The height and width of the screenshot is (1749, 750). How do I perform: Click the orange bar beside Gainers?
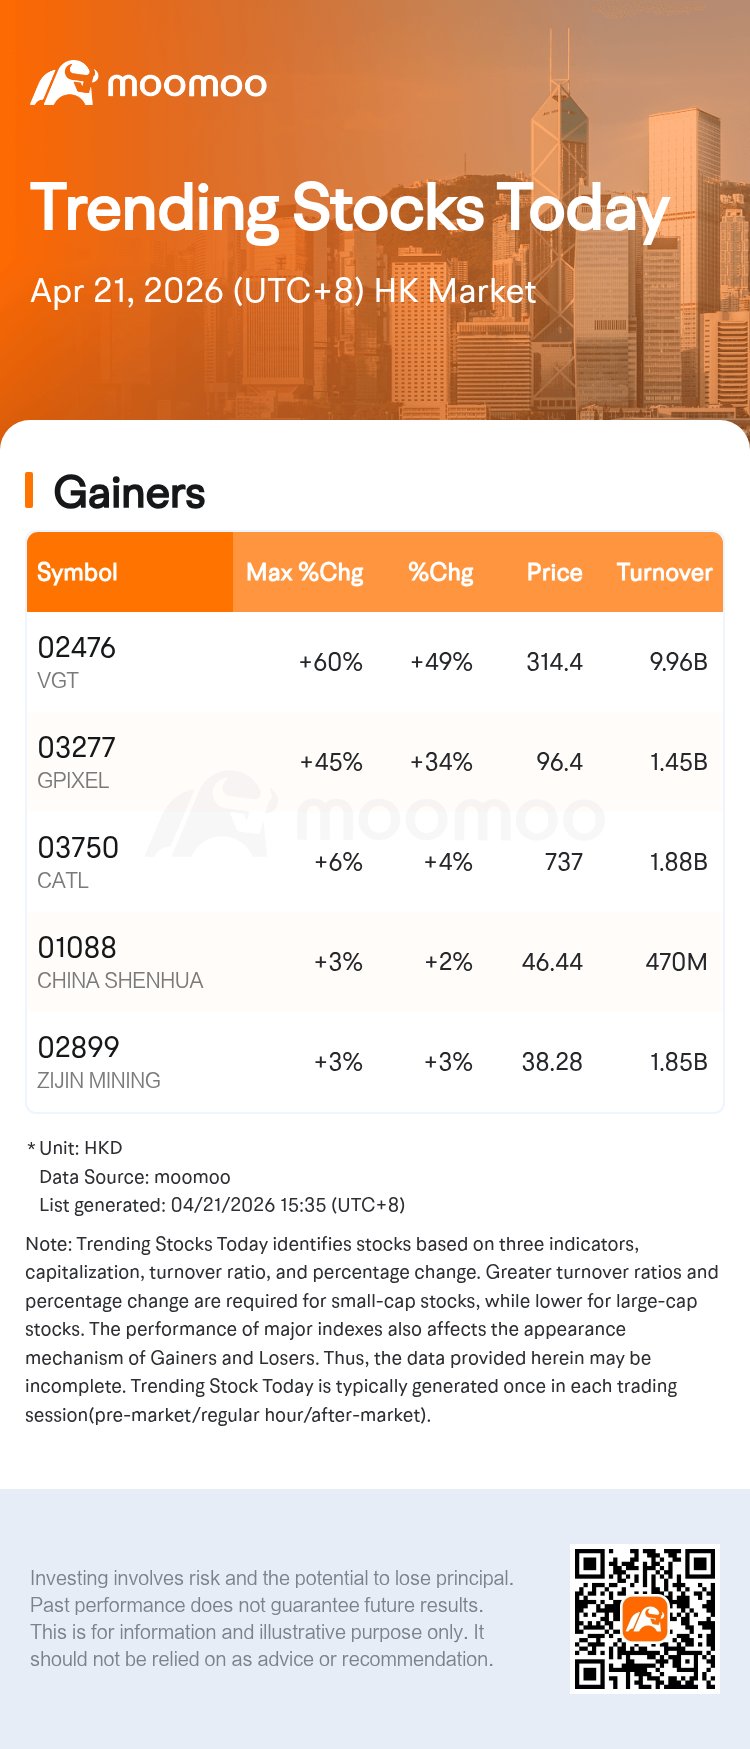tap(29, 491)
